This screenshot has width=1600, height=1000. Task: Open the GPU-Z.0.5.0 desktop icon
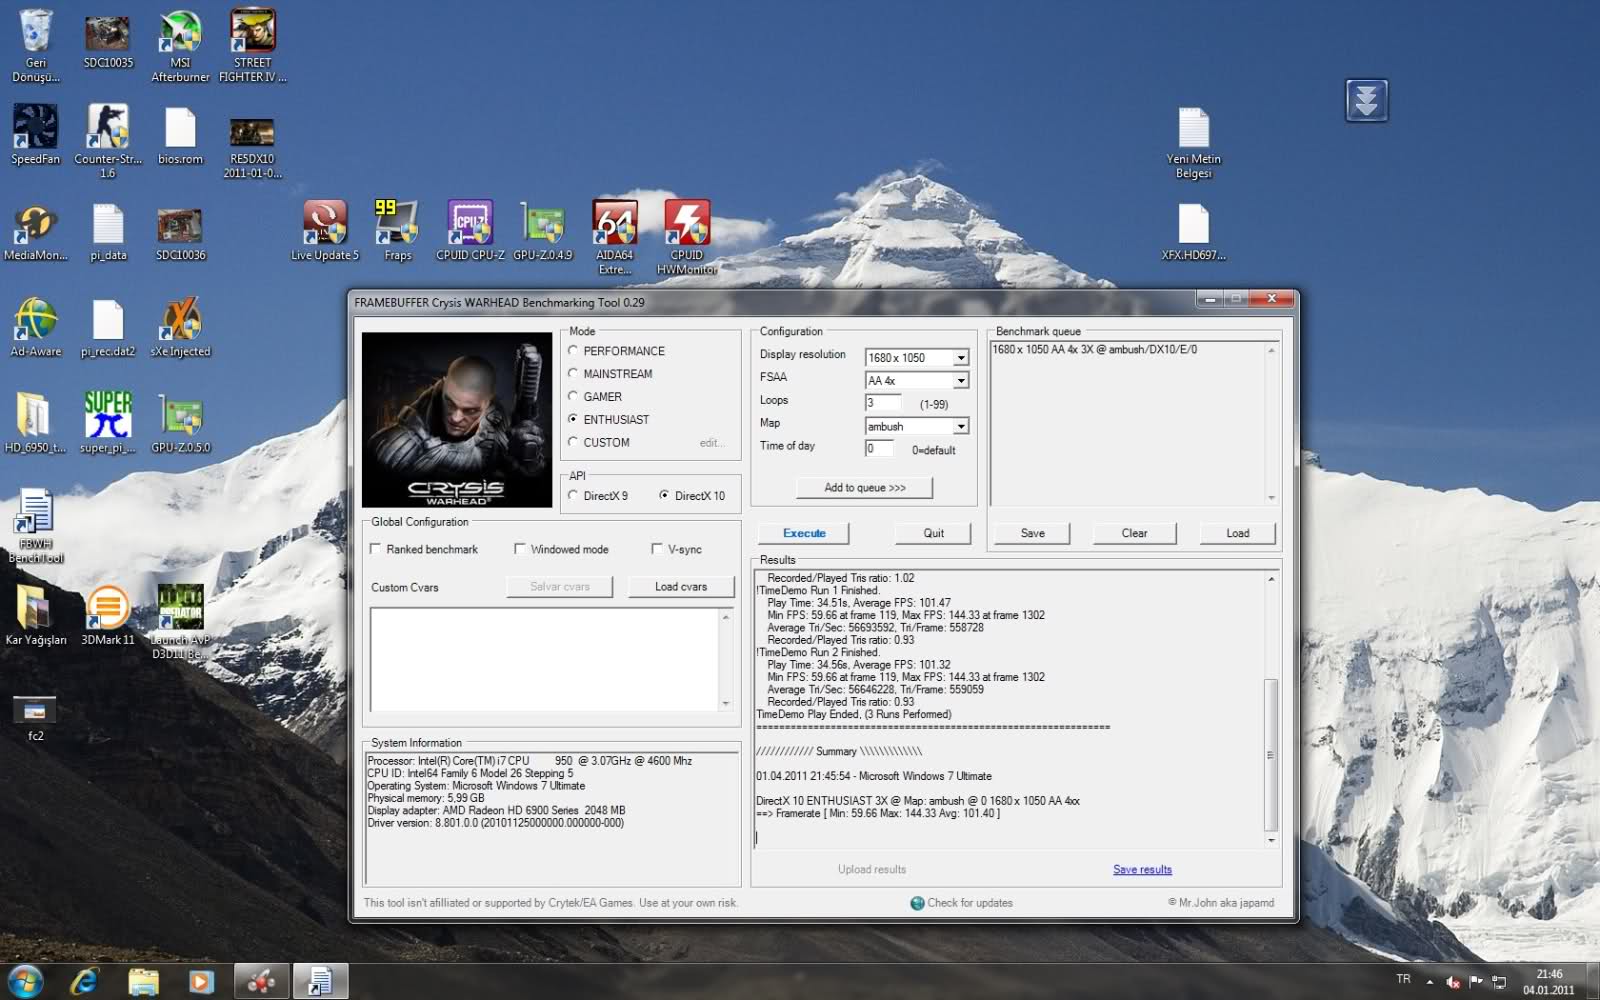[x=180, y=422]
